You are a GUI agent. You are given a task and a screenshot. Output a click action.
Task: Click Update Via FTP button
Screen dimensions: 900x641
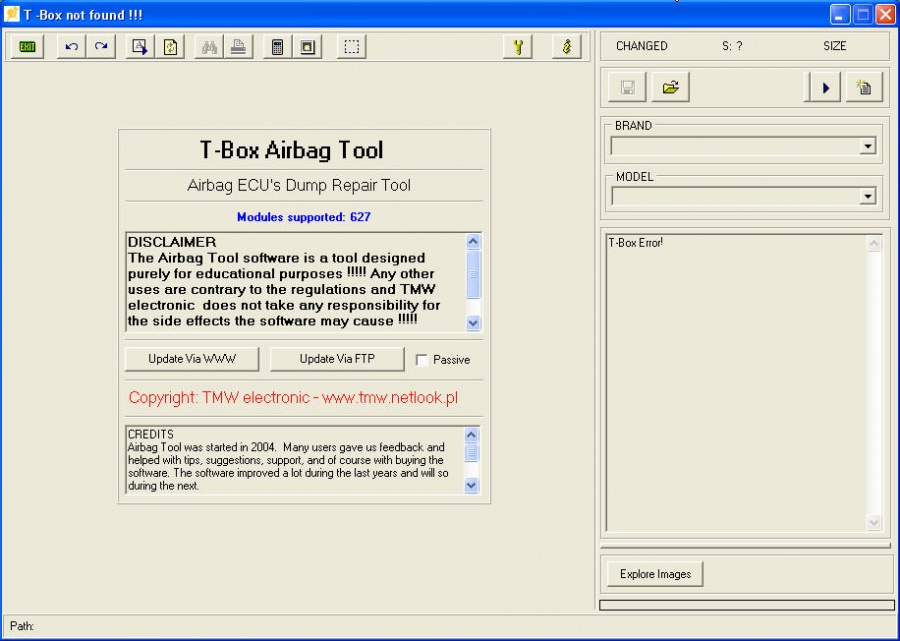click(x=337, y=359)
